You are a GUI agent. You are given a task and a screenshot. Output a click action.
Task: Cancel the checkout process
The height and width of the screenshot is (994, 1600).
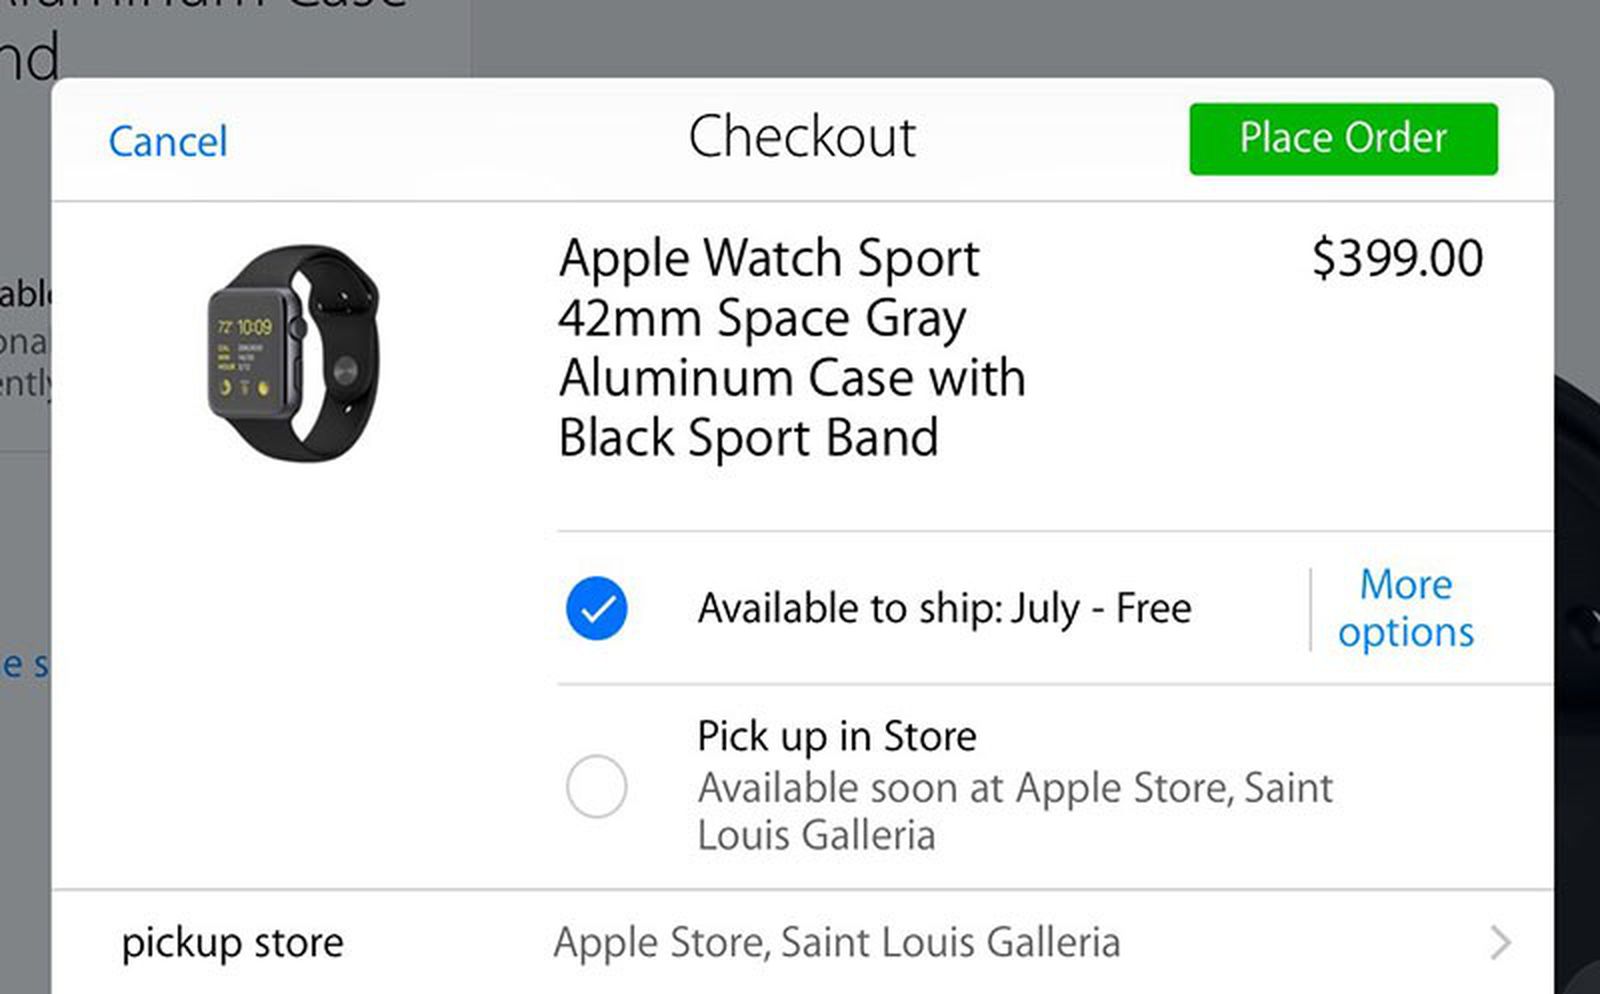click(167, 142)
